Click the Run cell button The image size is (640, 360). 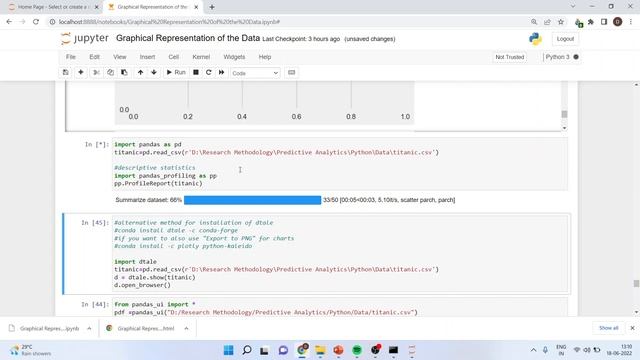(176, 73)
